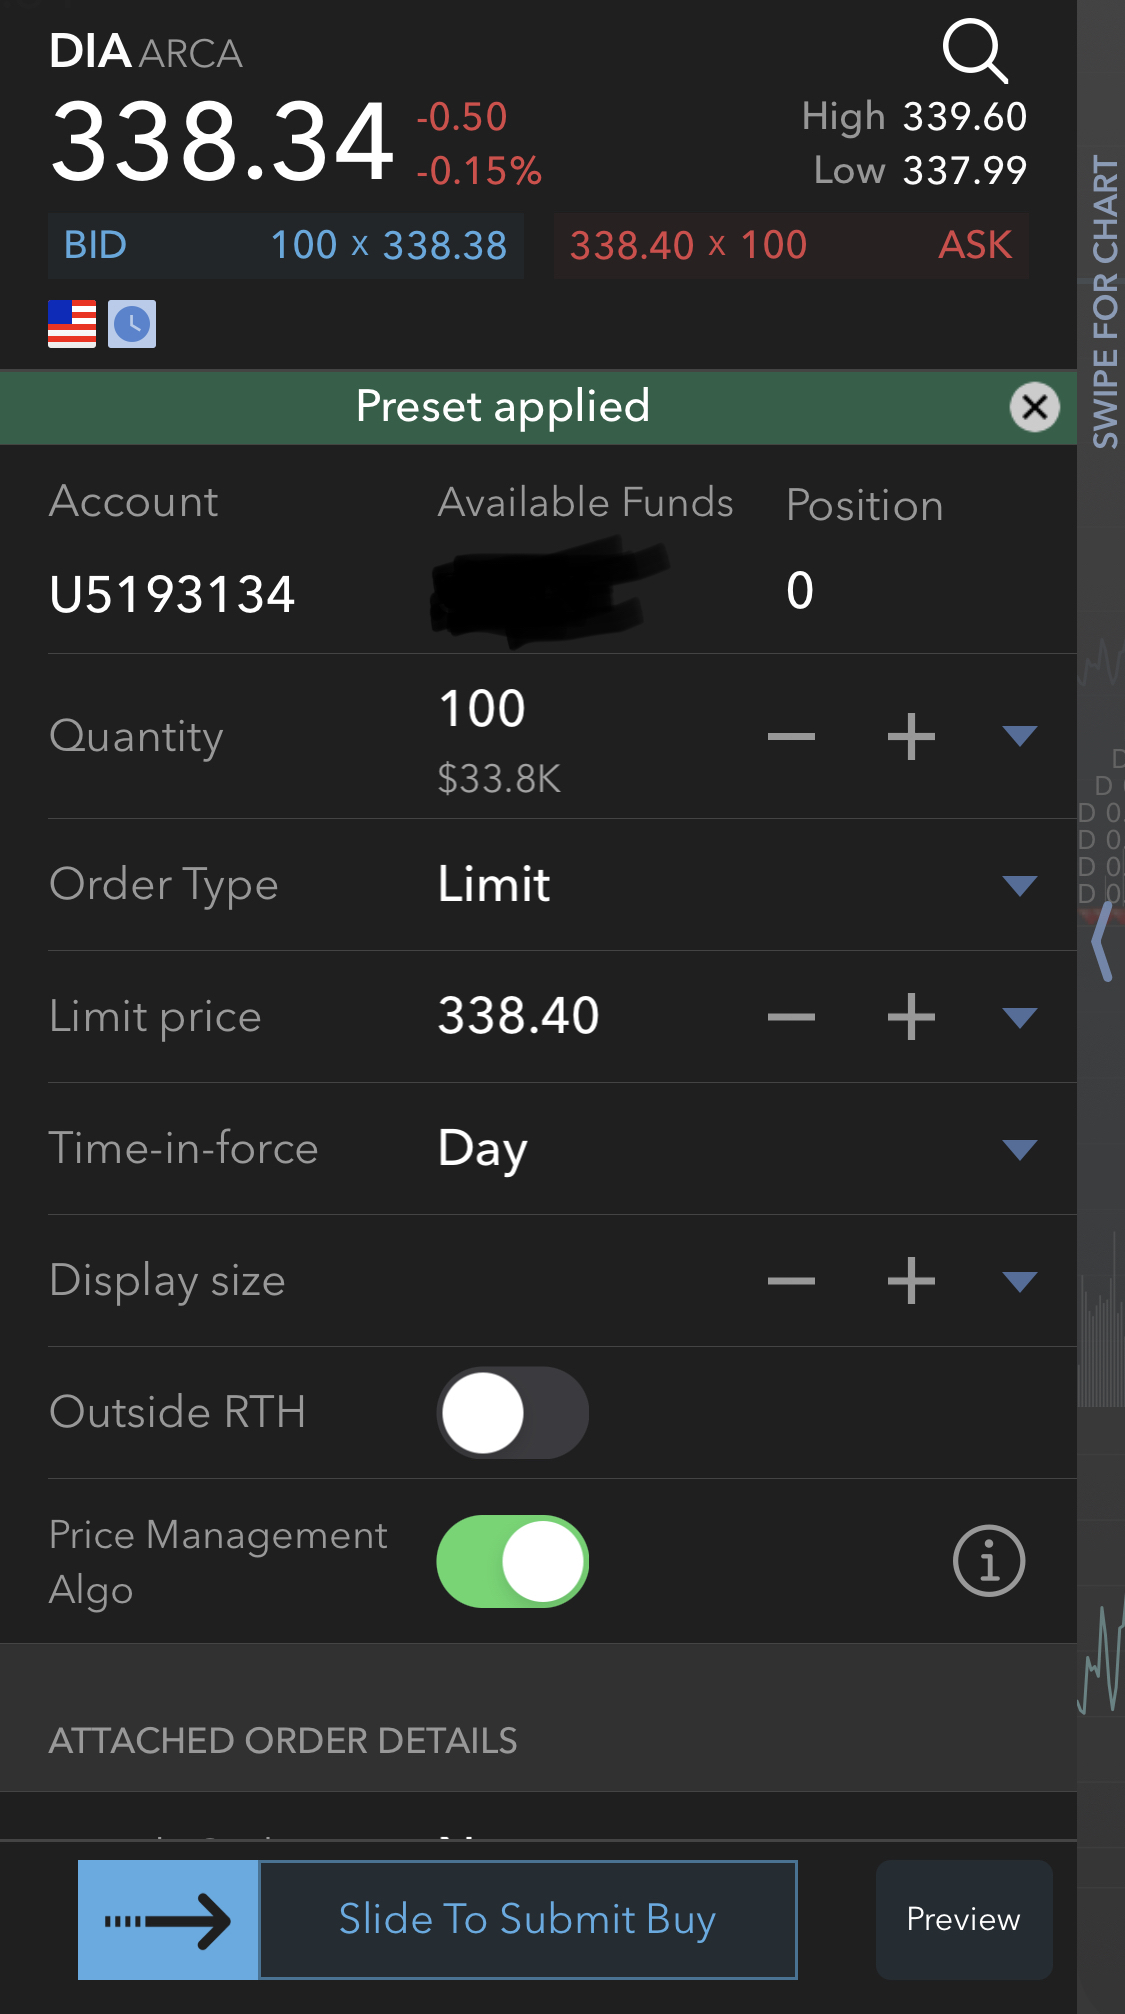Screen dimensions: 1125x2014
Task: Dismiss the Preset applied banner
Action: coord(1034,407)
